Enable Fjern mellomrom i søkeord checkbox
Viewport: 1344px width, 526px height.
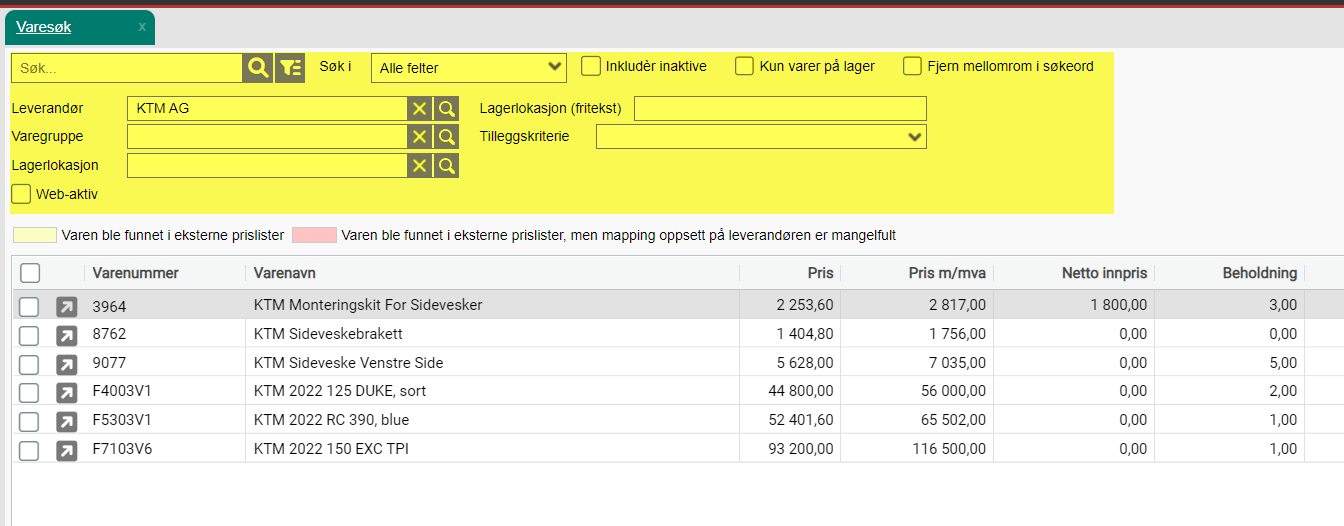[x=912, y=66]
